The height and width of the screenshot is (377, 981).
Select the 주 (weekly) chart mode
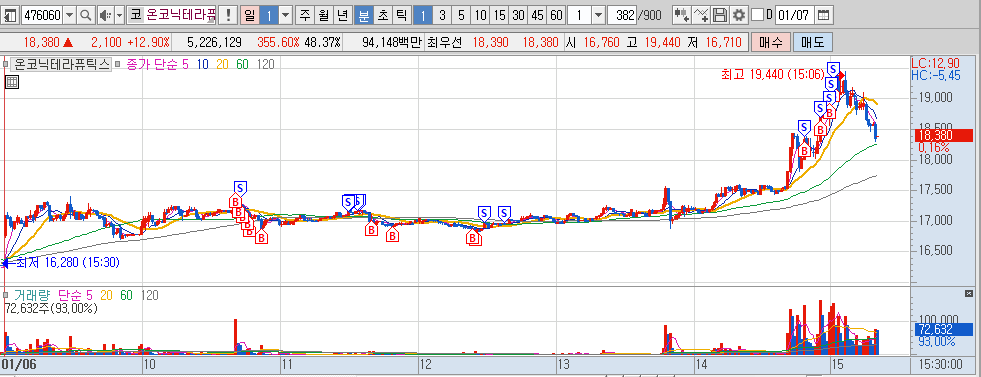(305, 14)
